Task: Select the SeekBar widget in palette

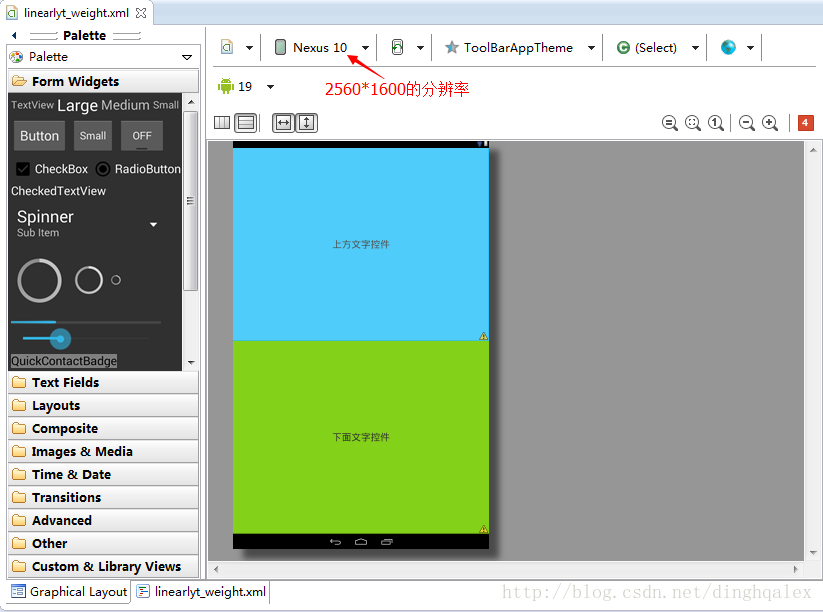Action: tap(86, 339)
